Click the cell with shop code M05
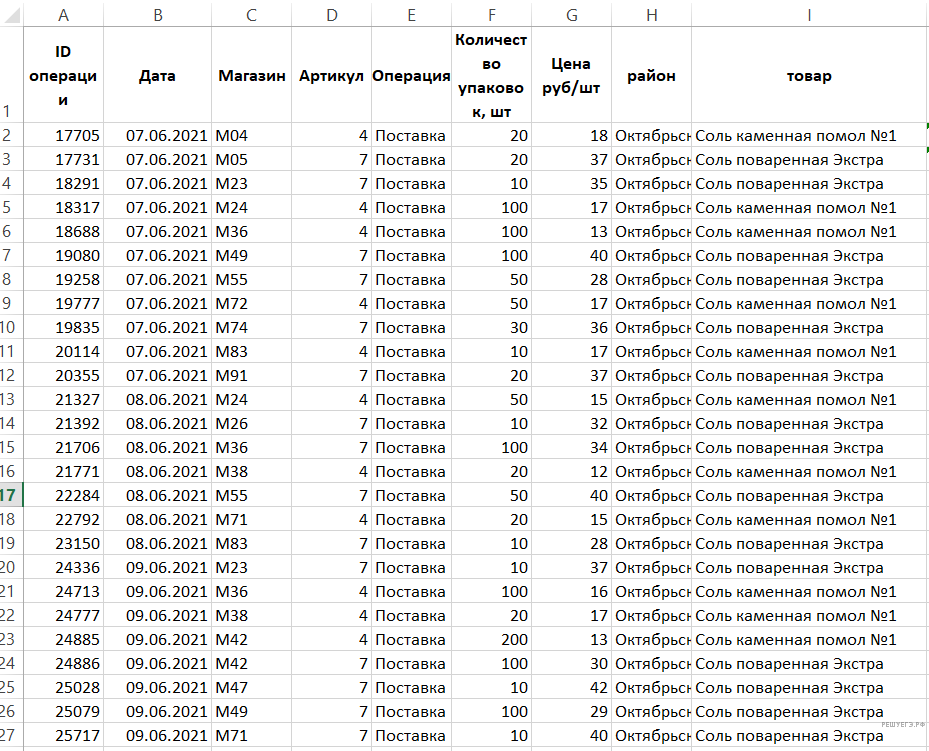 click(x=251, y=159)
